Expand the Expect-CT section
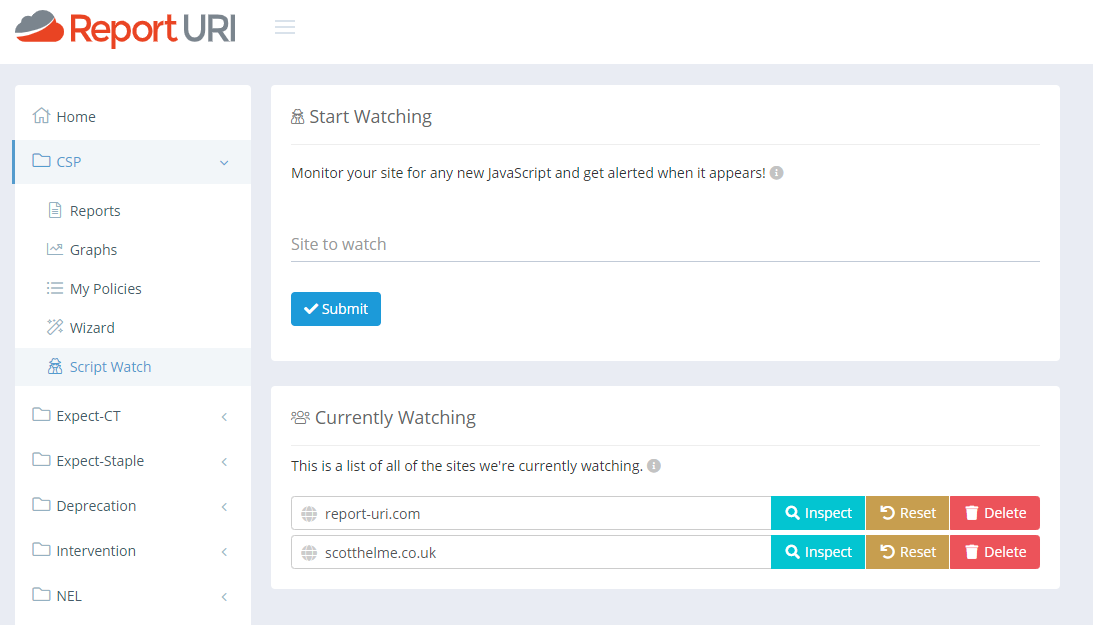1093x625 pixels. pyautogui.click(x=224, y=416)
